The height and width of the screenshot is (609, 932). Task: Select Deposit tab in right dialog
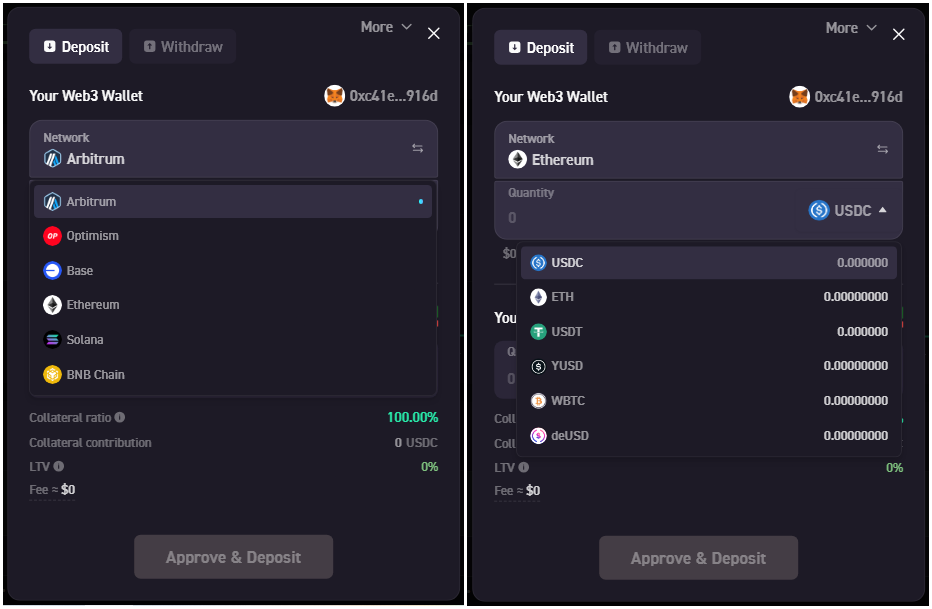(x=541, y=48)
